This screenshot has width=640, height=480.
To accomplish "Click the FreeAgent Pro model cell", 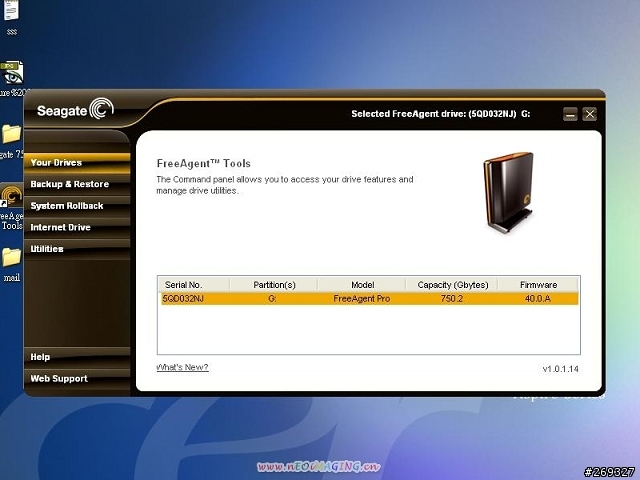I will pos(362,299).
